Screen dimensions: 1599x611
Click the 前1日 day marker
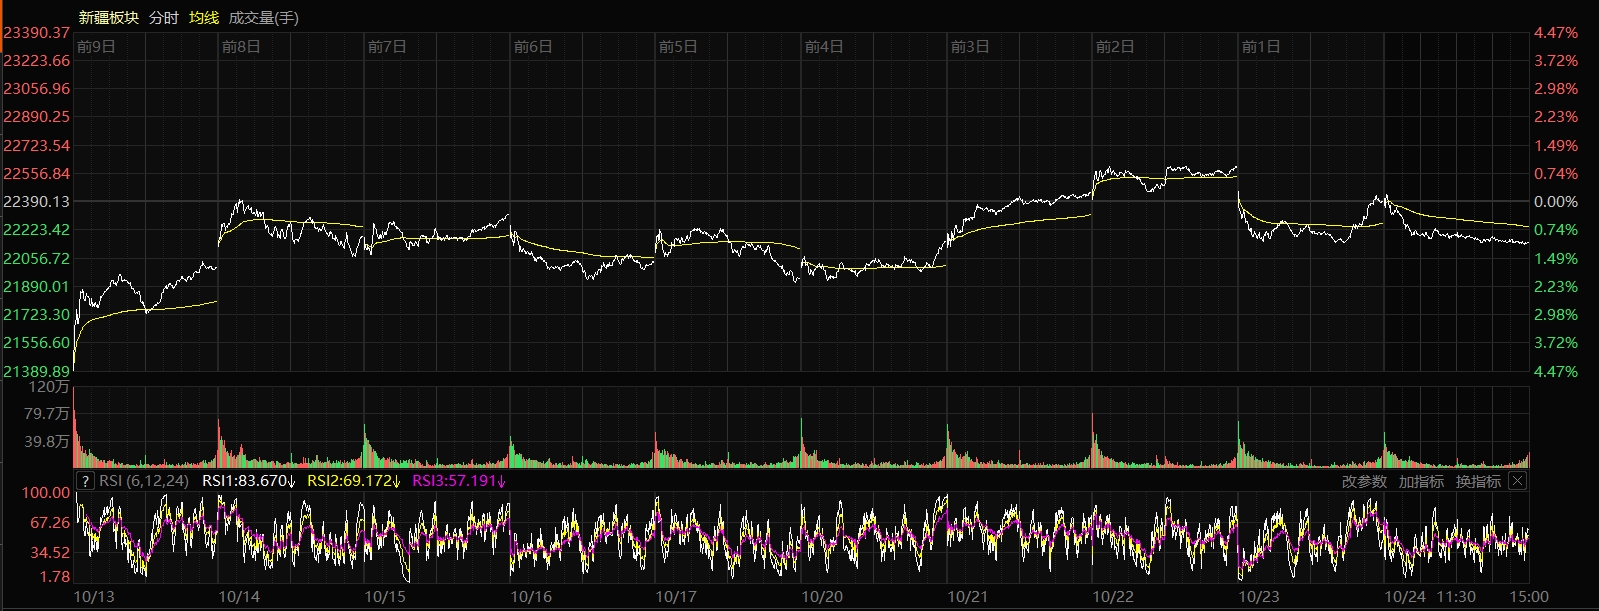1260,46
